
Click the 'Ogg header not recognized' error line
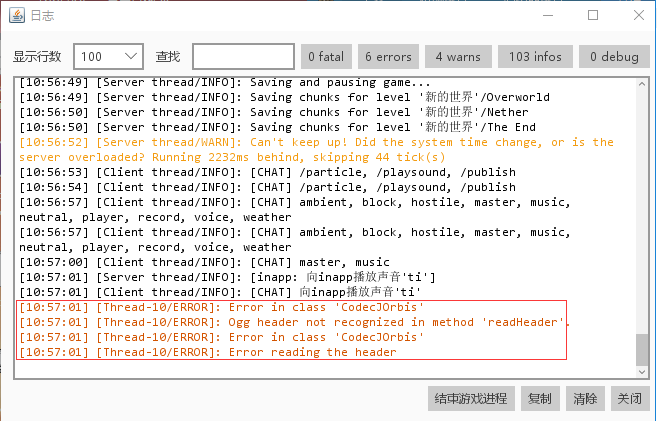(295, 322)
